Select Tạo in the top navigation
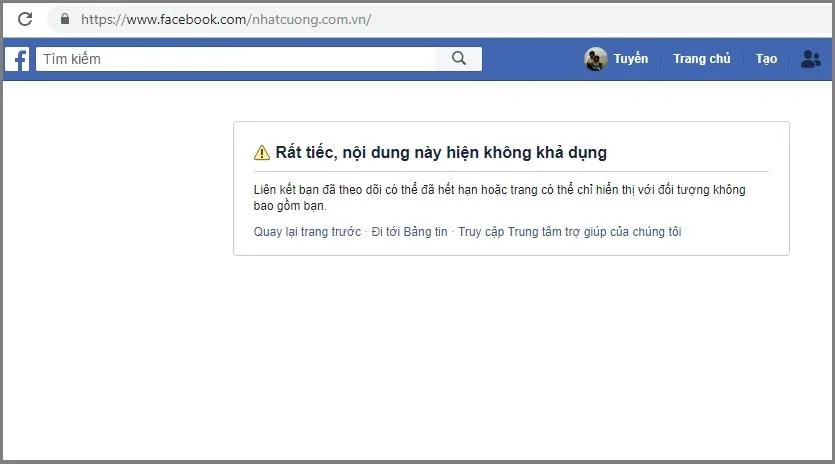835x464 pixels. click(x=766, y=59)
